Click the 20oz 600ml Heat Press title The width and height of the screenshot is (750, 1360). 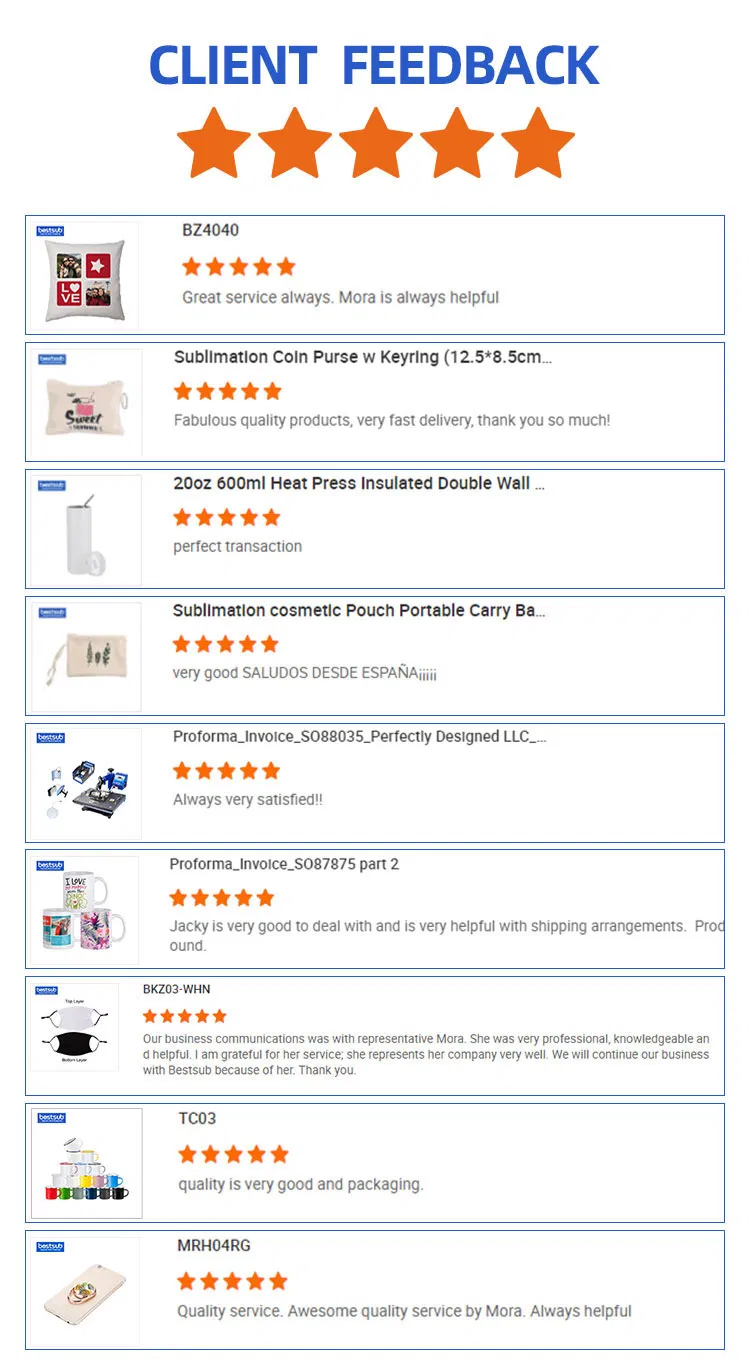359,483
